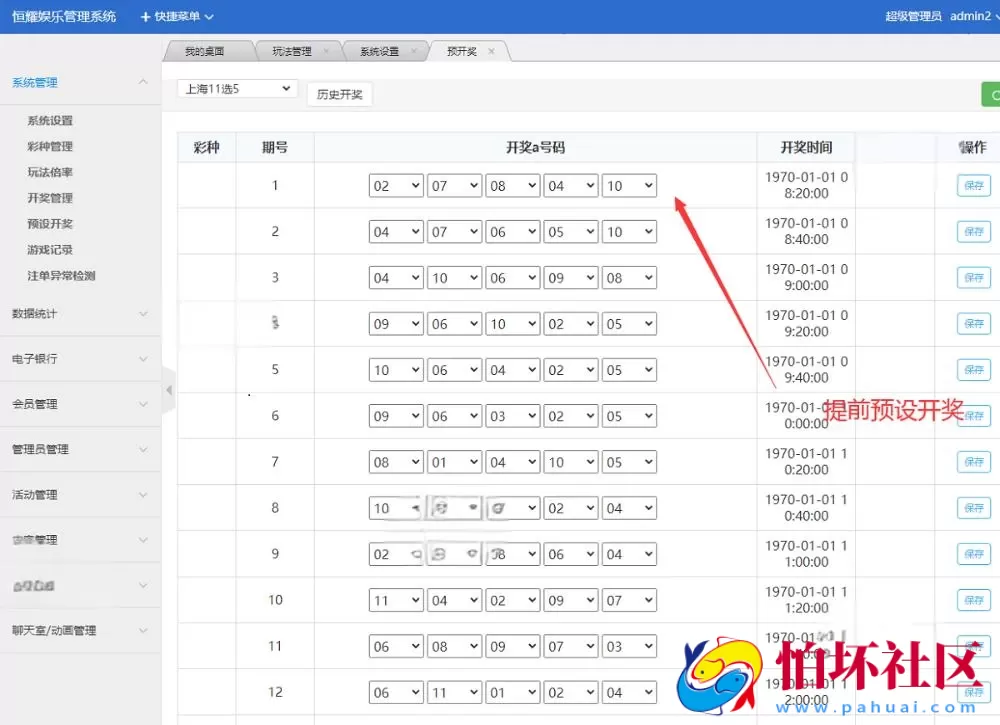The image size is (1000, 725).
Task: Switch to the 预开奖 tab
Action: tap(463, 50)
